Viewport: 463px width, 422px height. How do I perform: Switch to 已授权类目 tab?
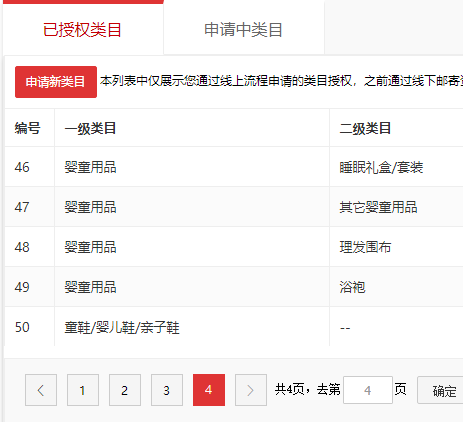pyautogui.click(x=83, y=29)
